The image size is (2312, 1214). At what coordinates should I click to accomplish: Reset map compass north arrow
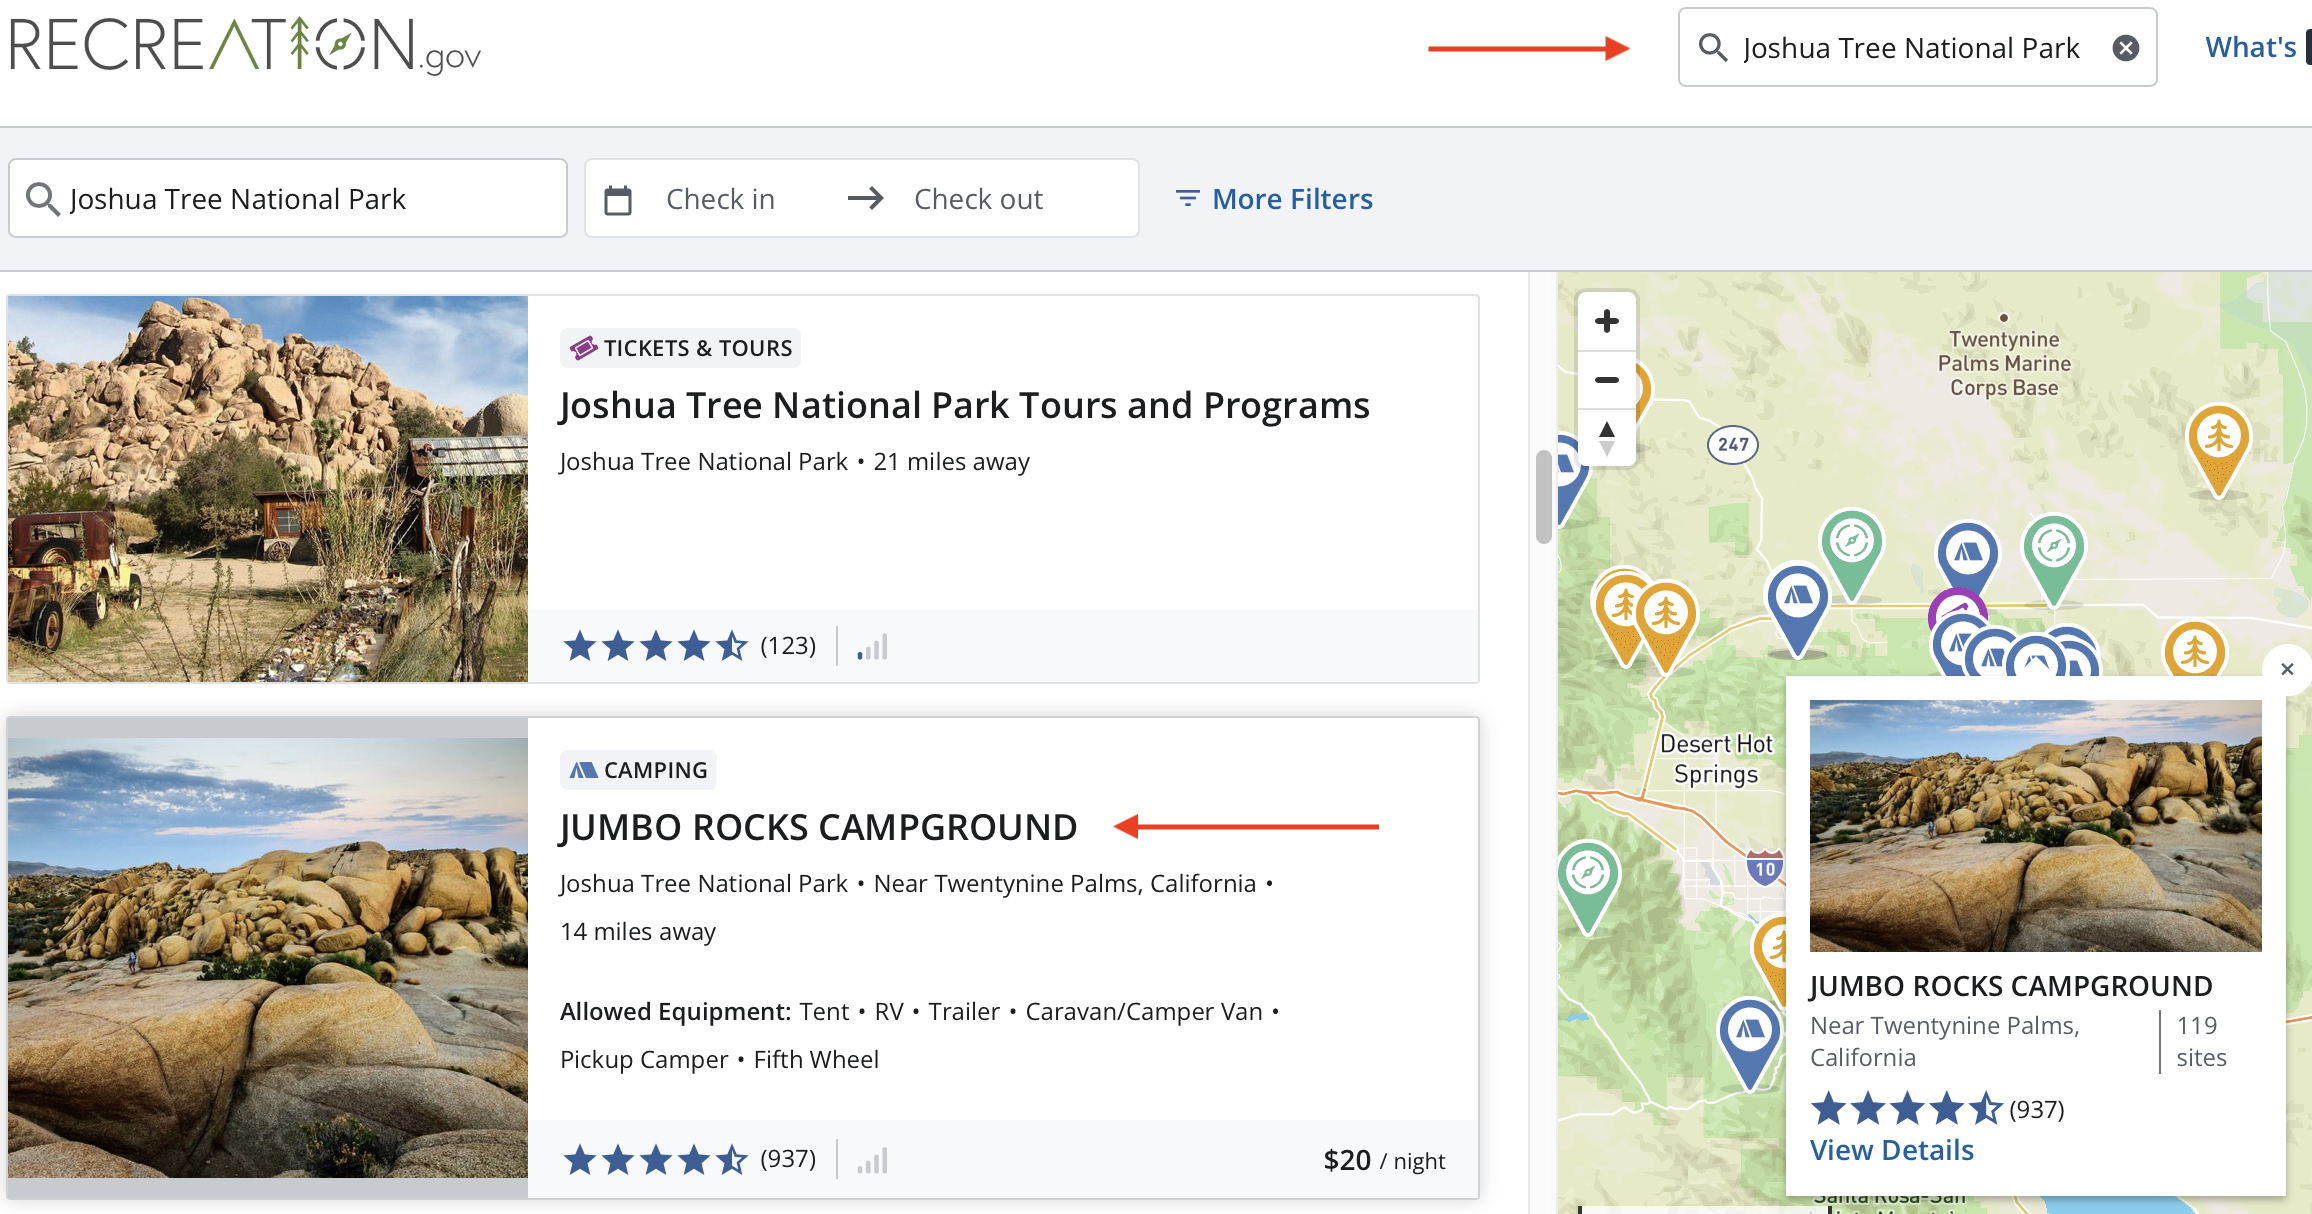(1606, 437)
